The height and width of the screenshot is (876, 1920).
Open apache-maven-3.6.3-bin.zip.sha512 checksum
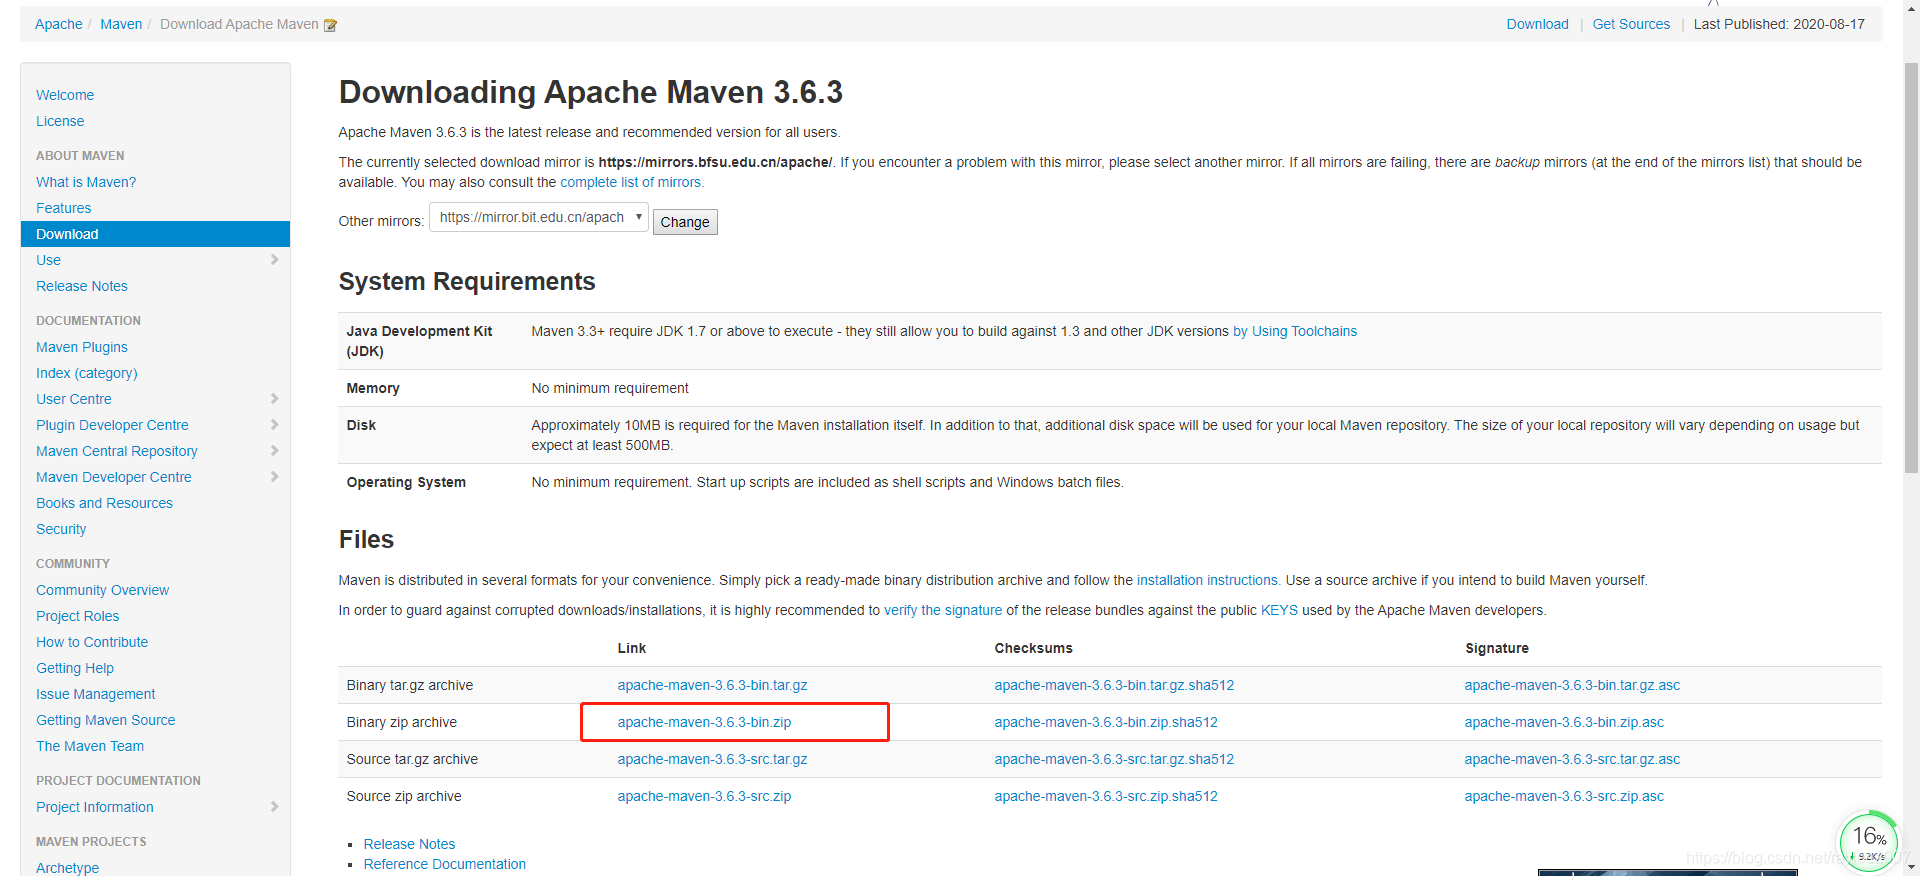[x=1106, y=722]
